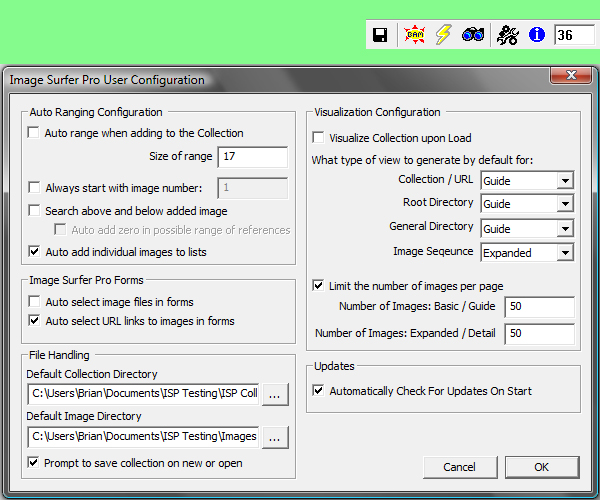Click the Cancel button
The width and height of the screenshot is (600, 500).
click(460, 467)
